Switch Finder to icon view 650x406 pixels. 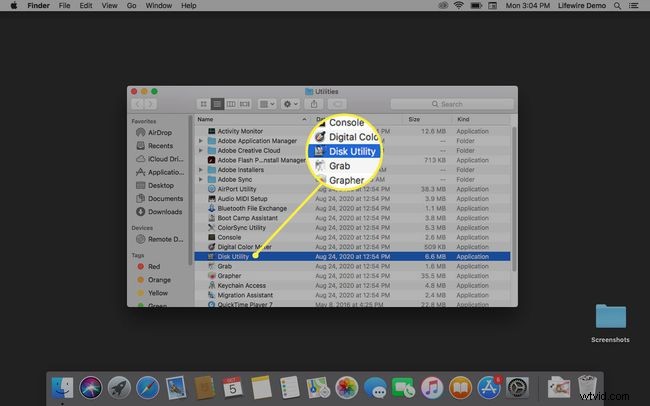pos(204,104)
